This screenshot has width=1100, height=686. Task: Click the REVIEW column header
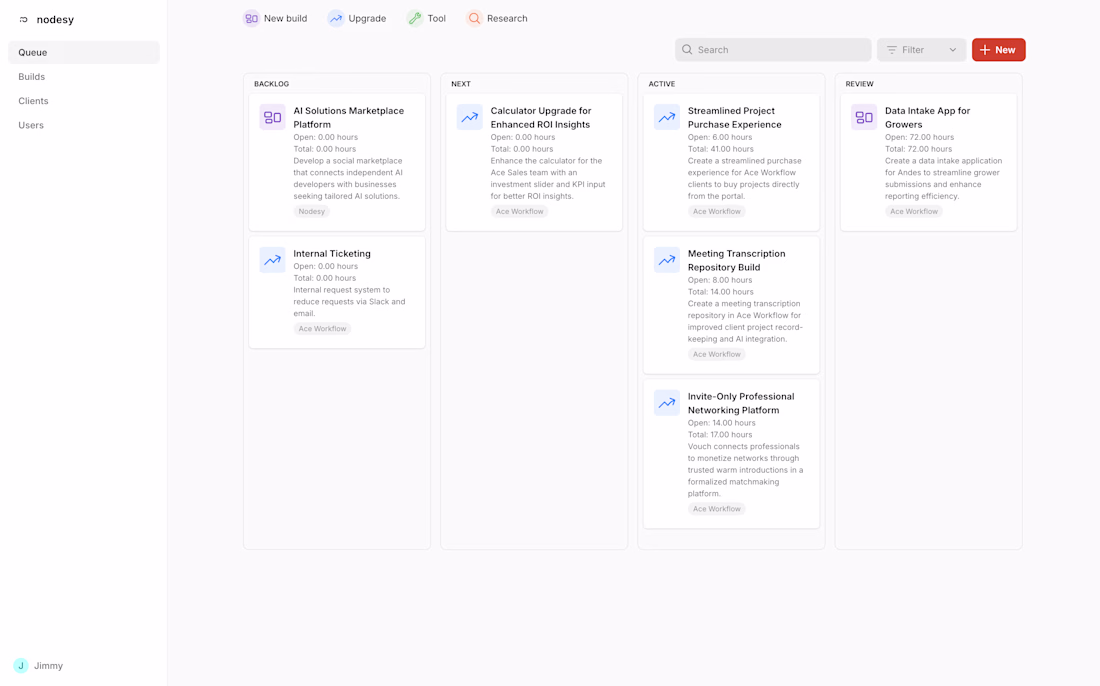click(859, 83)
